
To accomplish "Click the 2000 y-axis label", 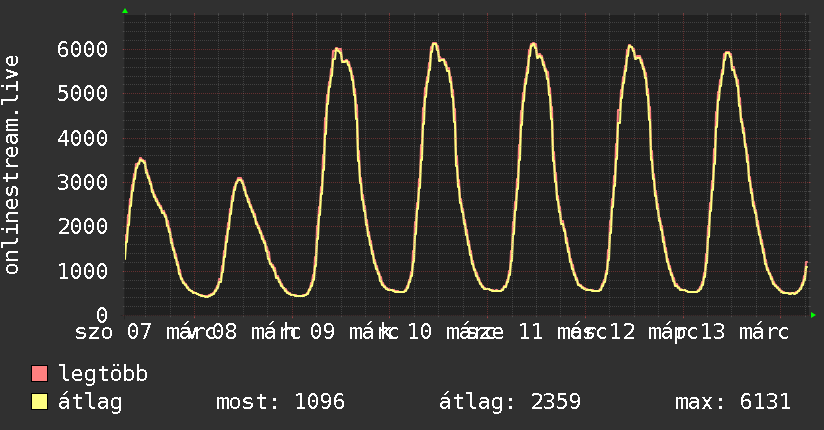I will 83,227.
